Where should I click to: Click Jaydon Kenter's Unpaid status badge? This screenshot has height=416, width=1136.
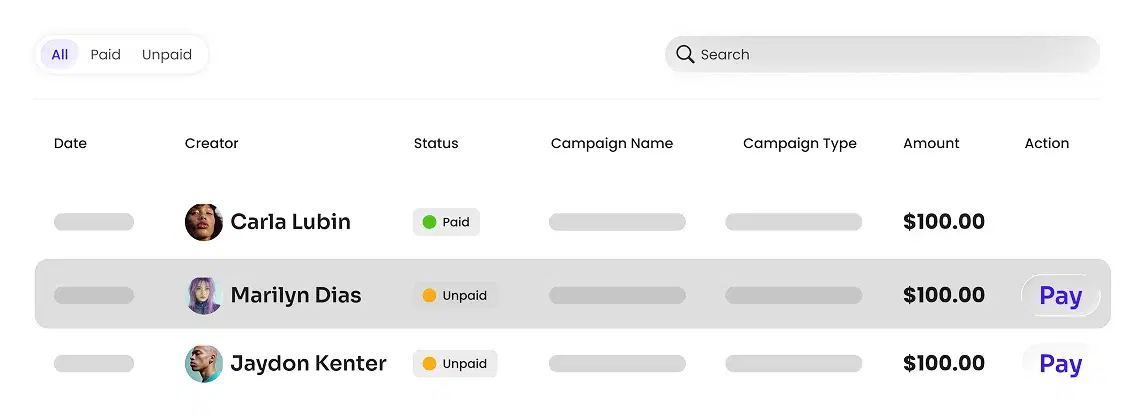455,364
